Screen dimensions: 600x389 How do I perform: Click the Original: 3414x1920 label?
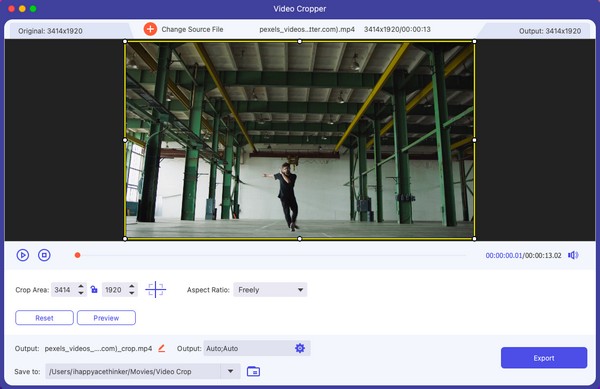(x=50, y=31)
